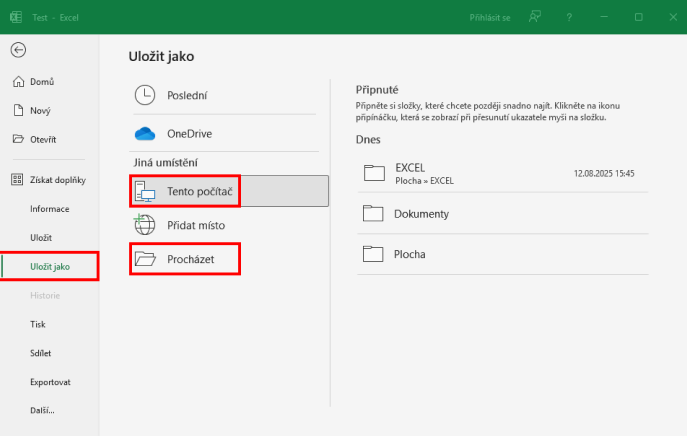687x436 pixels.
Task: Open the Dokumenty folder
Action: point(503,214)
